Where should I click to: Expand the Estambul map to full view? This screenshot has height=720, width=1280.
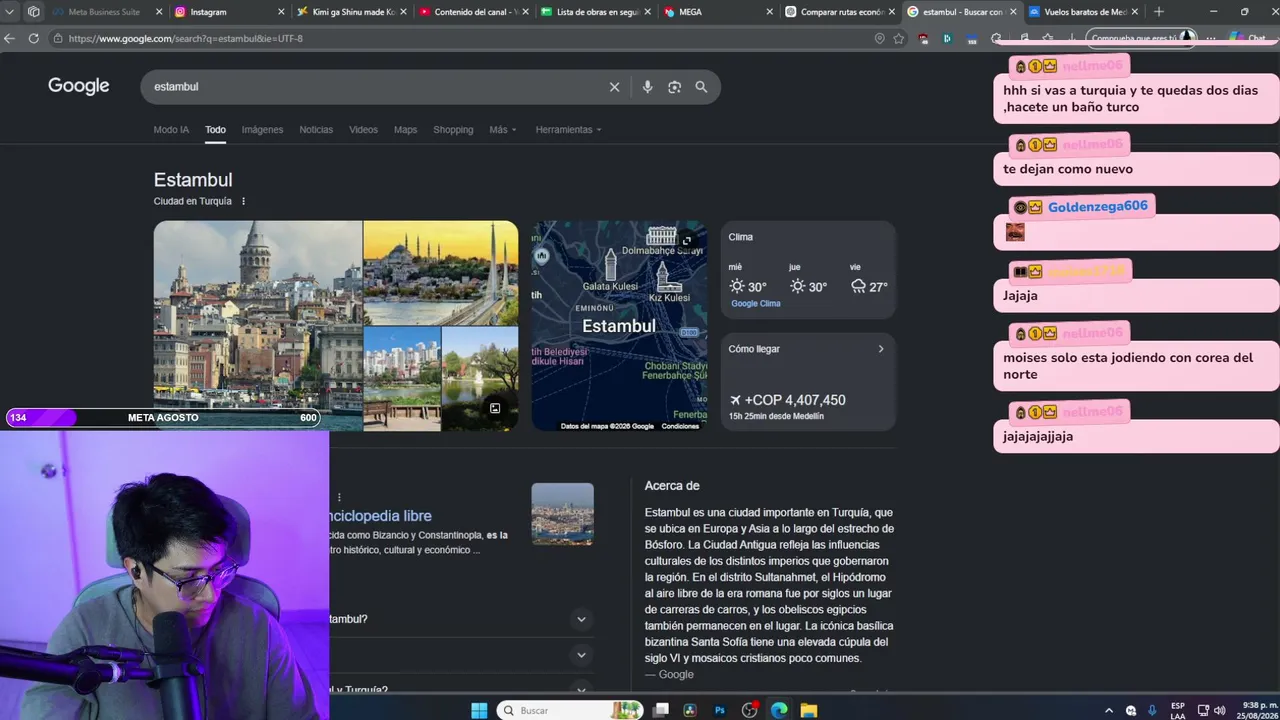(687, 240)
